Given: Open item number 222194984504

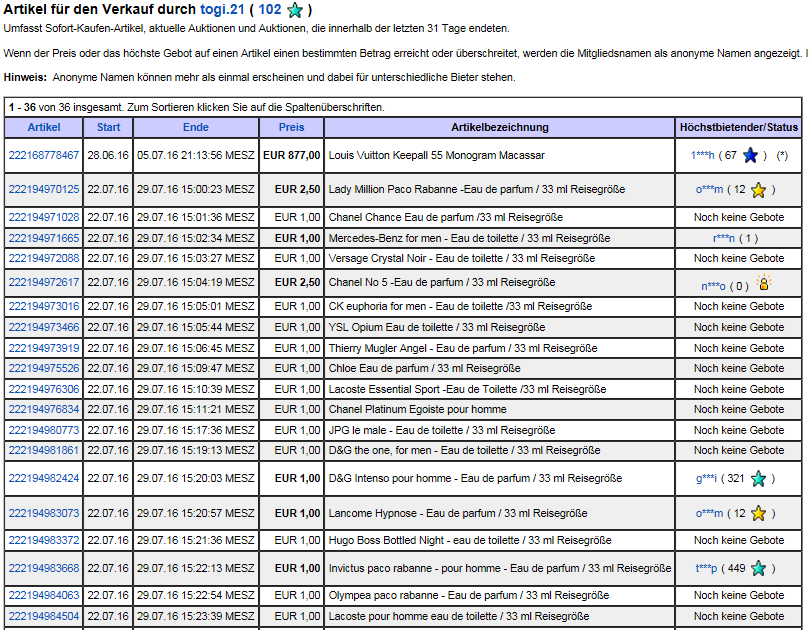Looking at the screenshot, I should pos(44,616).
